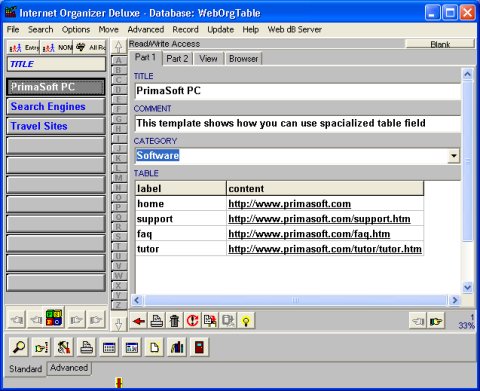Screen dimensions: 480x391
Task: Open the Options menu
Action: (x=76, y=29)
